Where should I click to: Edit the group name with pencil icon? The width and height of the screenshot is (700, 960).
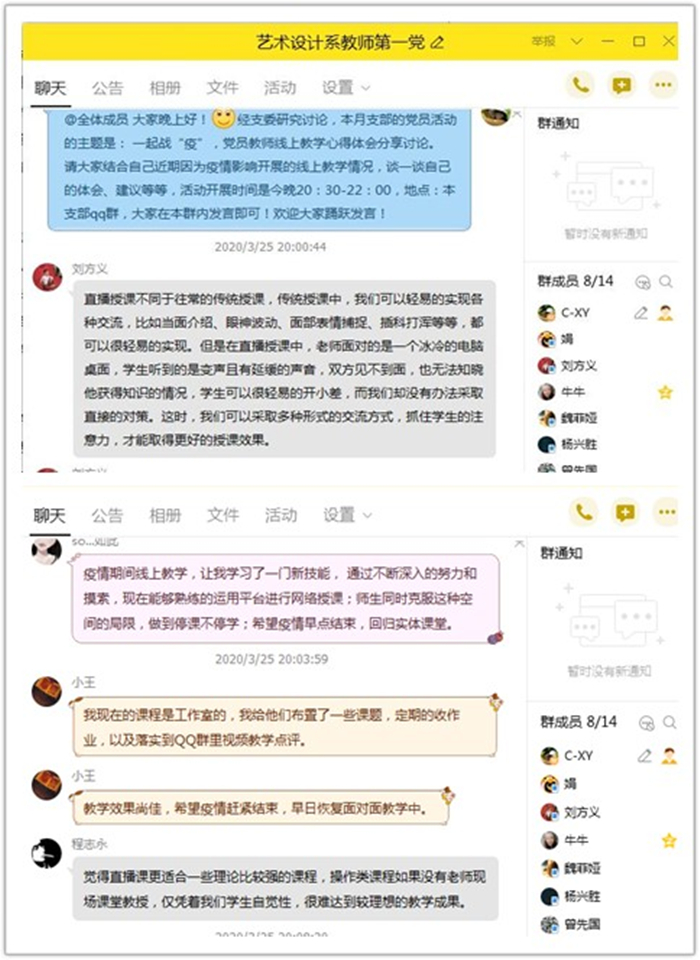pos(437,42)
